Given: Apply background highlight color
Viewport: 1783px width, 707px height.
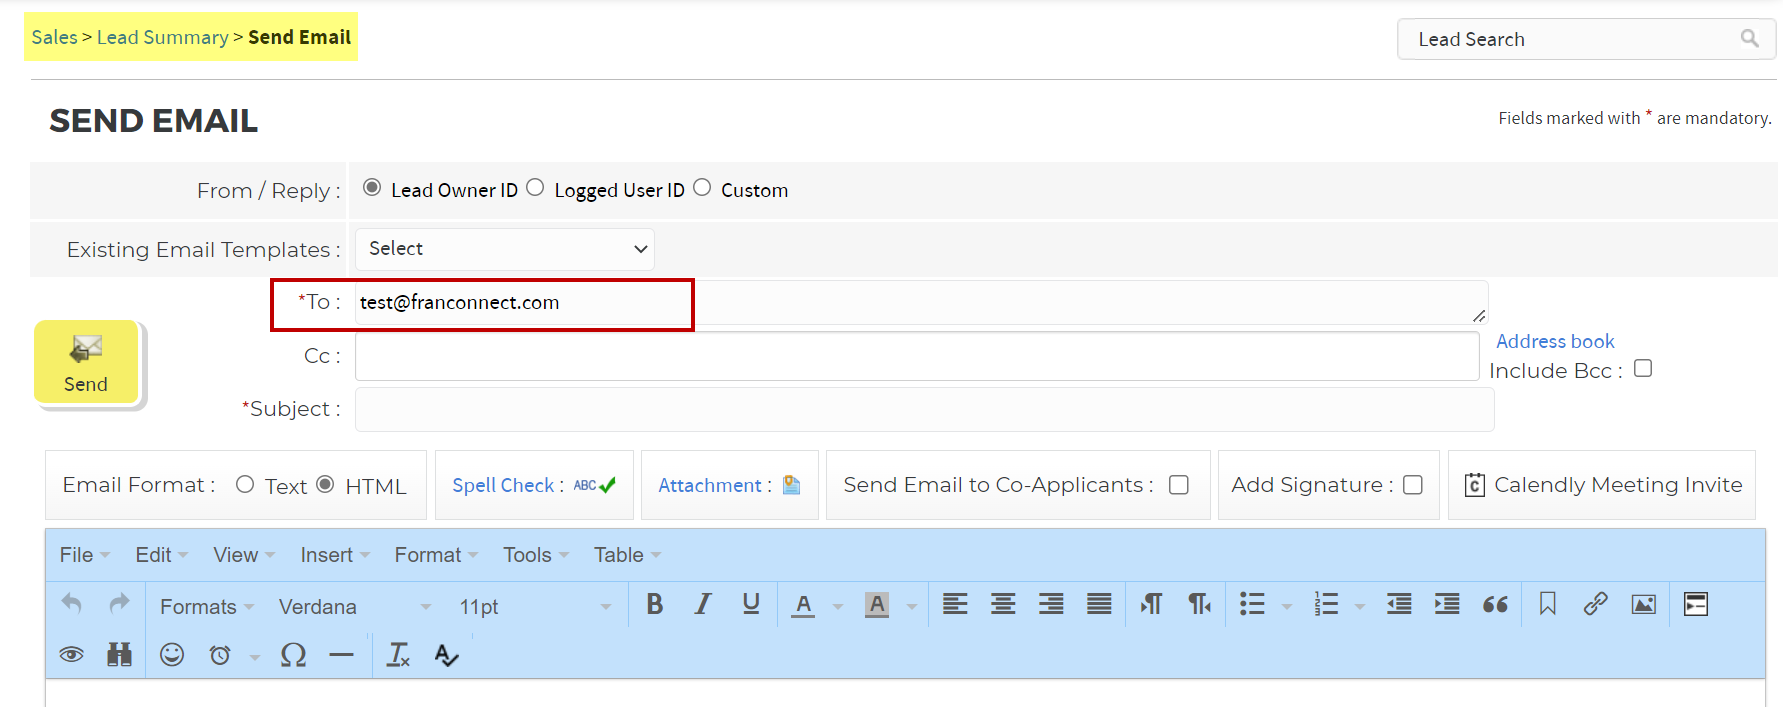Looking at the screenshot, I should tap(877, 605).
